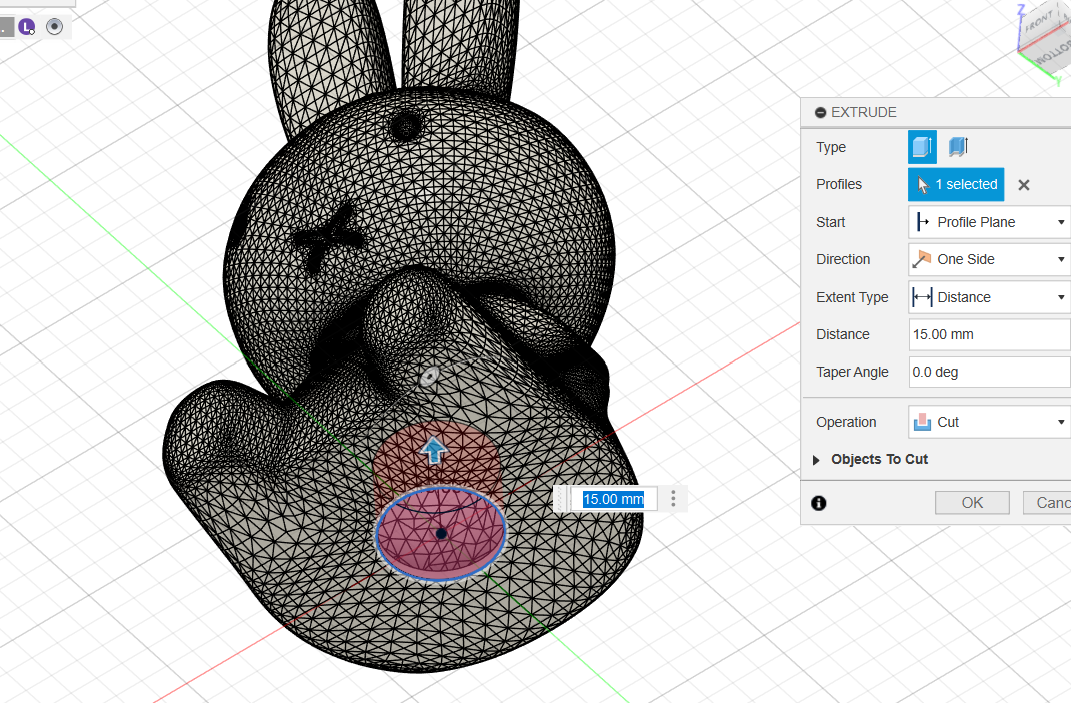Image resolution: width=1071 pixels, height=703 pixels.
Task: Click the blue extrude direction arrow manipulator
Action: [434, 451]
